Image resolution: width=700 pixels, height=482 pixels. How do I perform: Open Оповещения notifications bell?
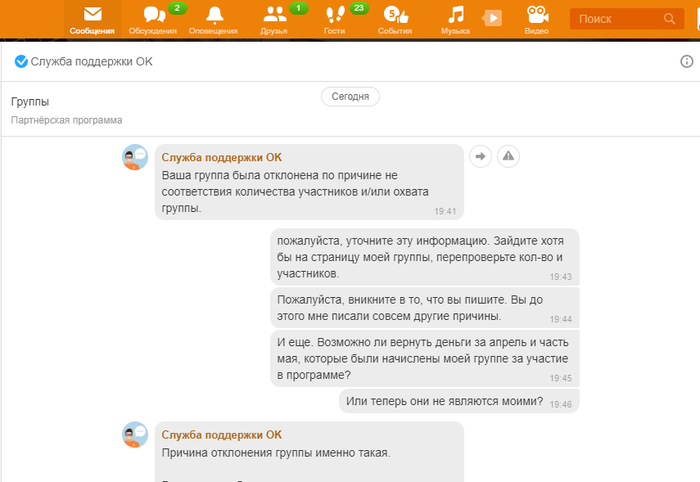[213, 20]
